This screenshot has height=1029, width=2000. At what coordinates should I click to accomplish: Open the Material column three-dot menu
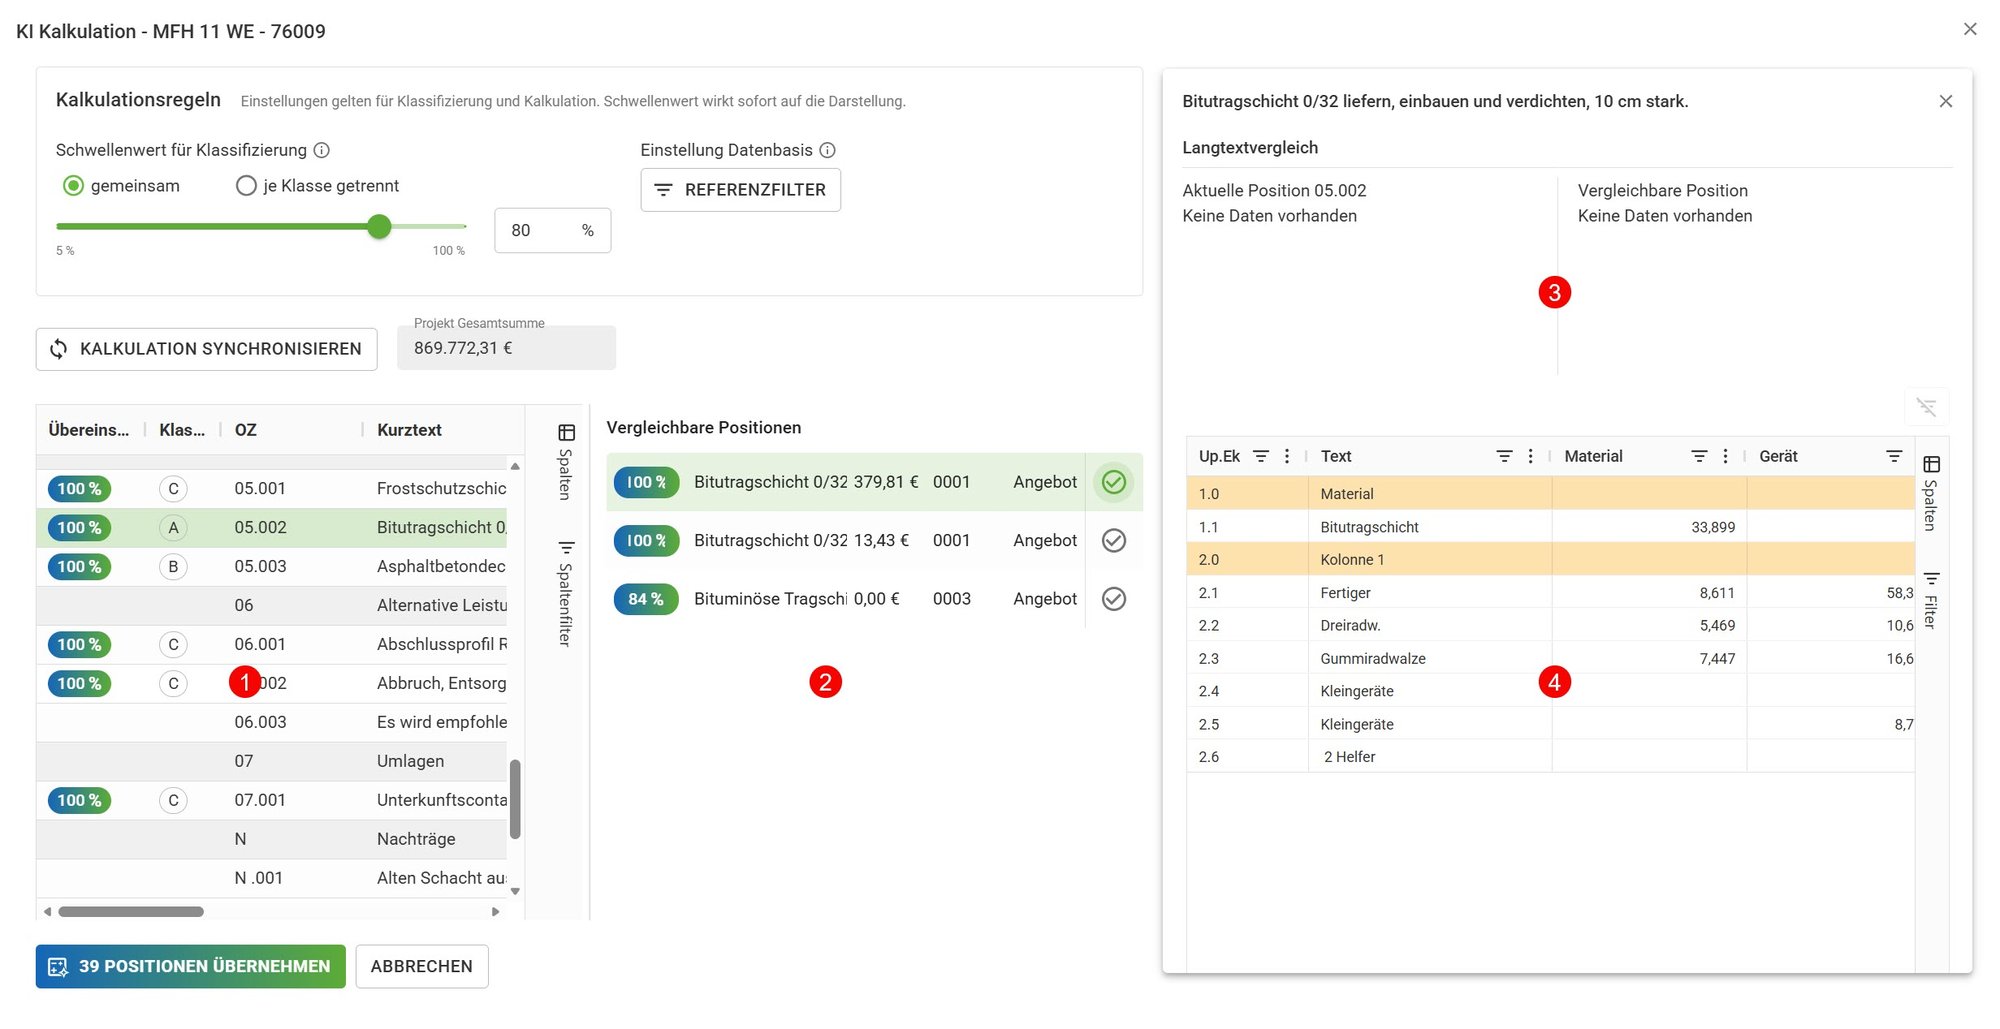[1725, 456]
